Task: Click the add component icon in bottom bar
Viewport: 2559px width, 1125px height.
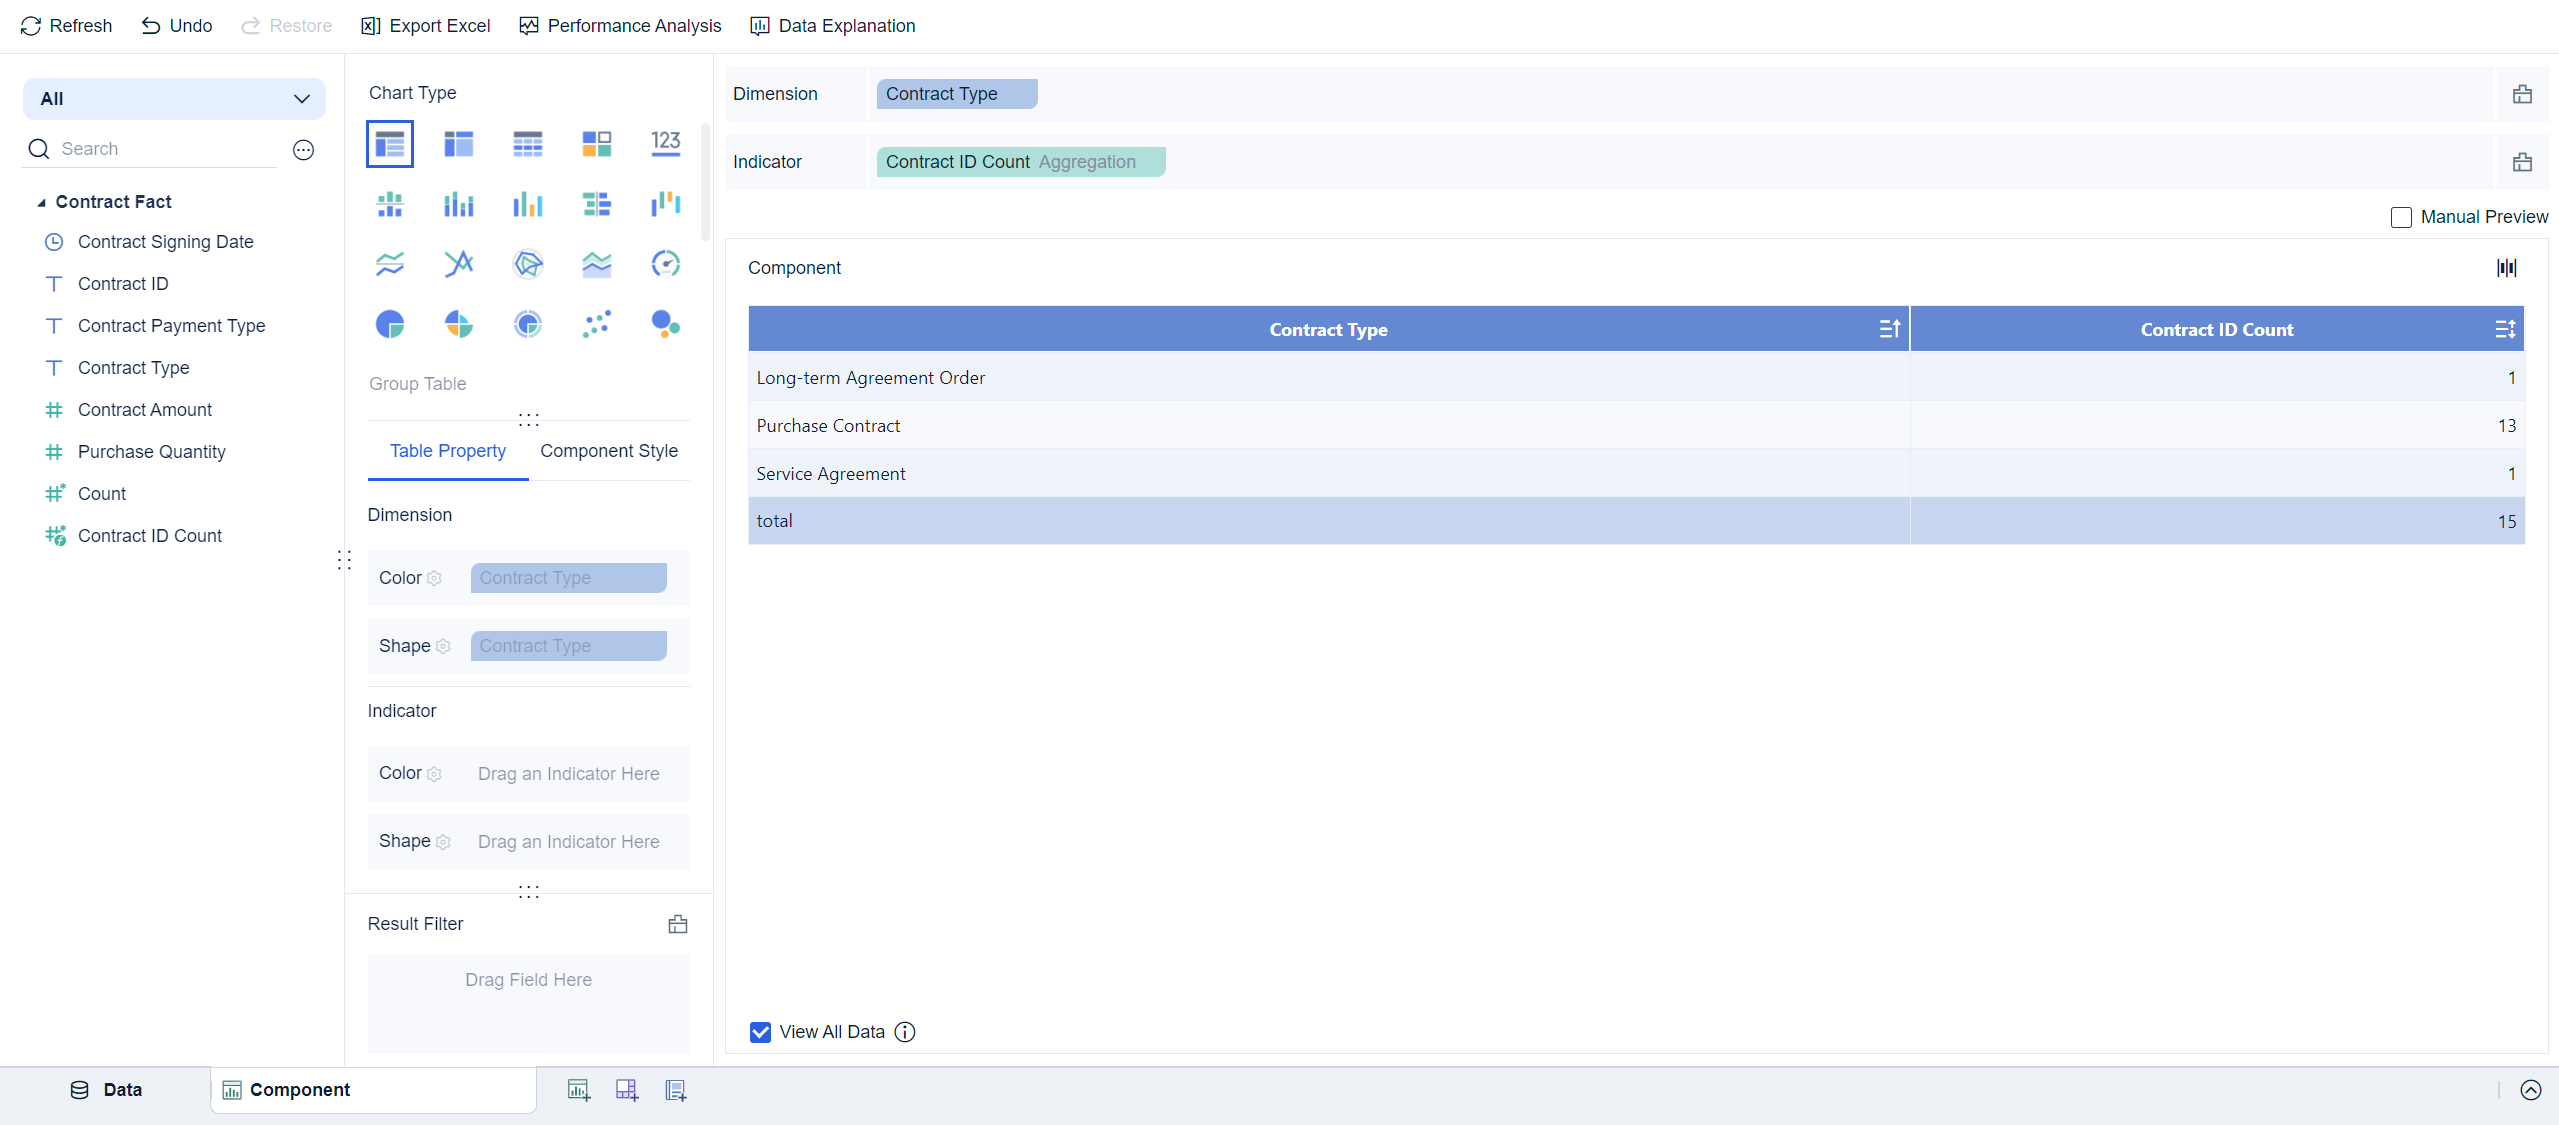Action: [578, 1090]
